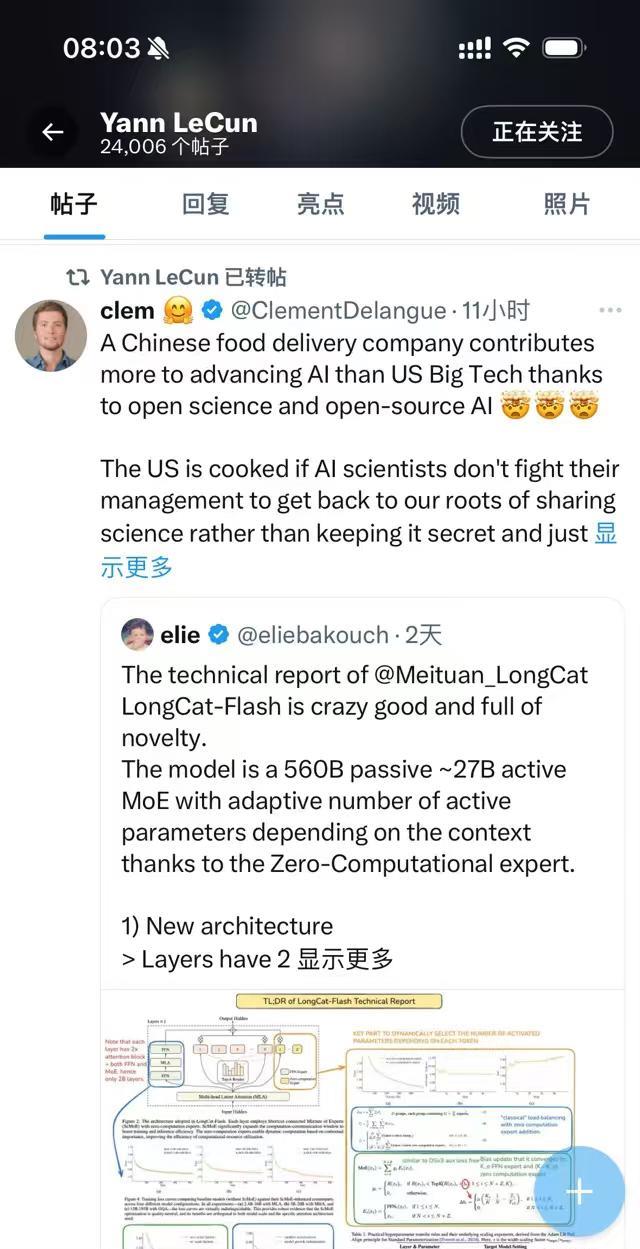Tap elie's small profile avatar
640x1249 pixels.
point(137,634)
